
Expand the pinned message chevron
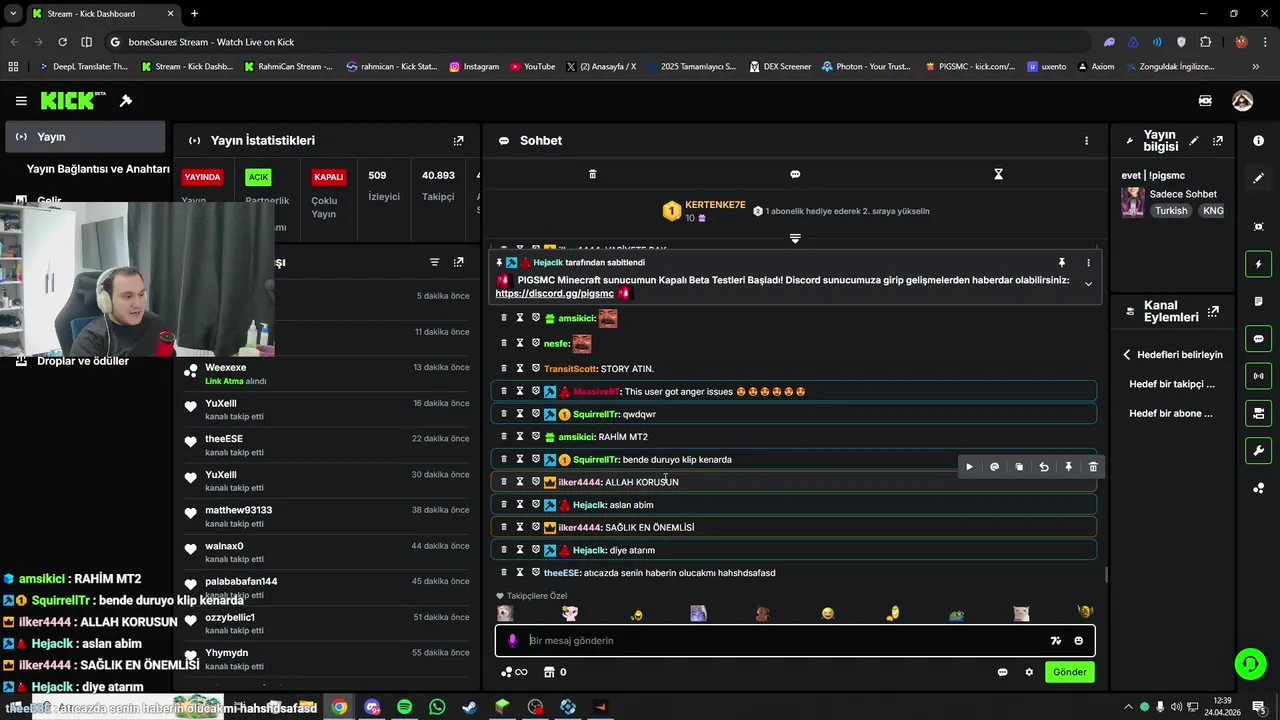click(1089, 284)
